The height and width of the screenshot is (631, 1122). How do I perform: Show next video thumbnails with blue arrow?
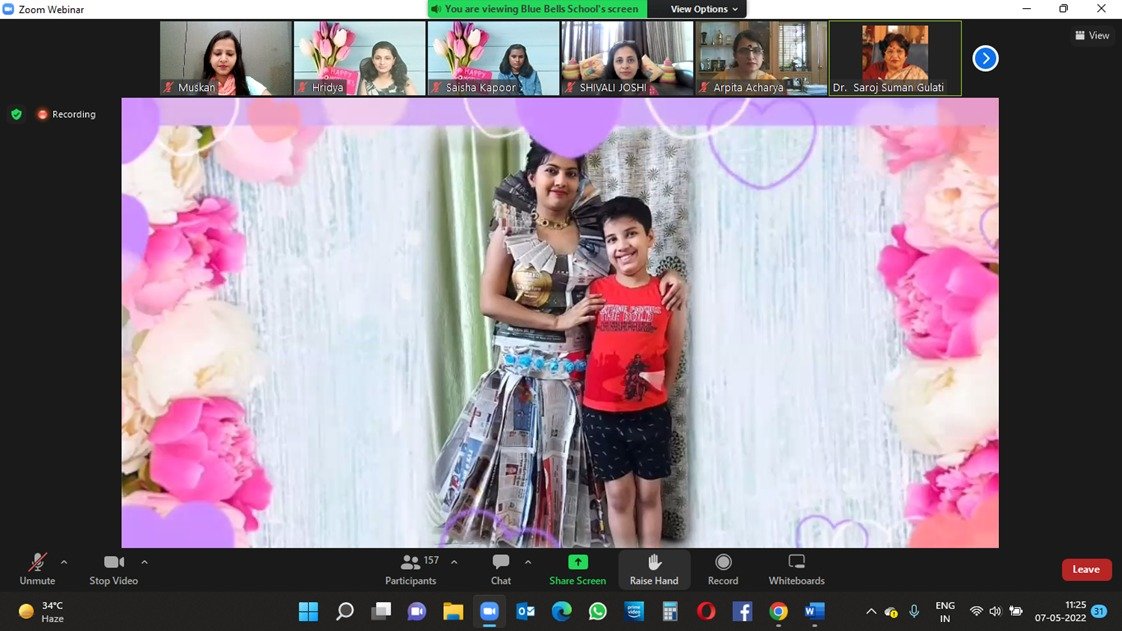(985, 59)
